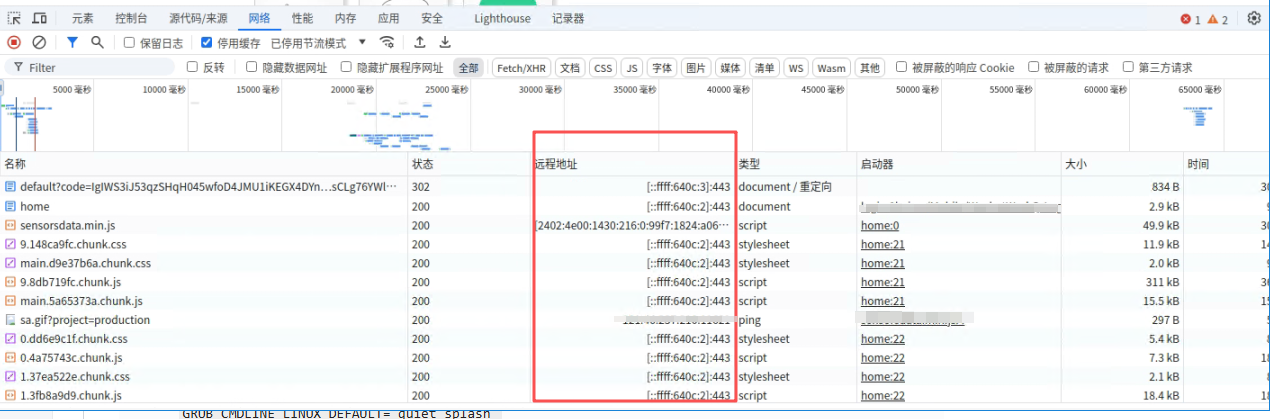Viewport: 1270px width, 419px height.
Task: Filter requests by WS type
Action: coord(796,68)
